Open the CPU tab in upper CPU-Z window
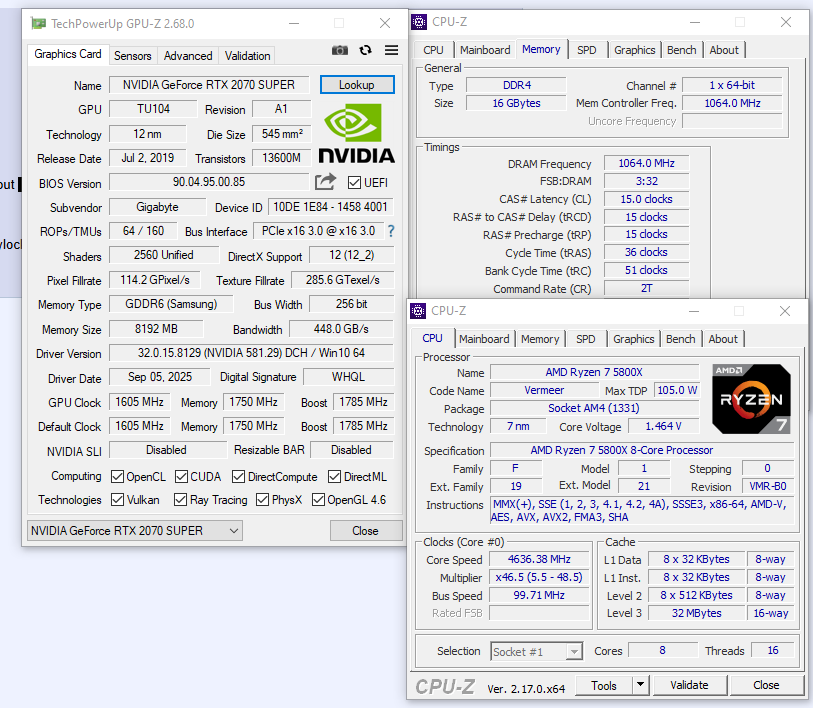The width and height of the screenshot is (813, 708). click(433, 50)
